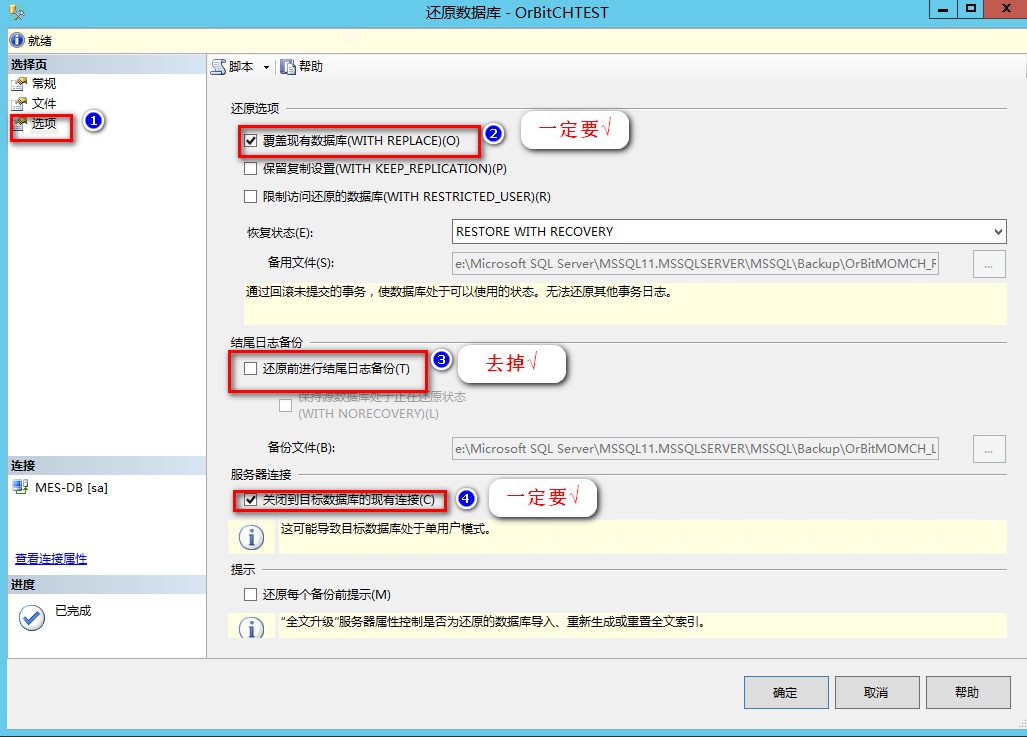1027x737 pixels.
Task: Click the 帮助 toolbar icon
Action: click(287, 67)
